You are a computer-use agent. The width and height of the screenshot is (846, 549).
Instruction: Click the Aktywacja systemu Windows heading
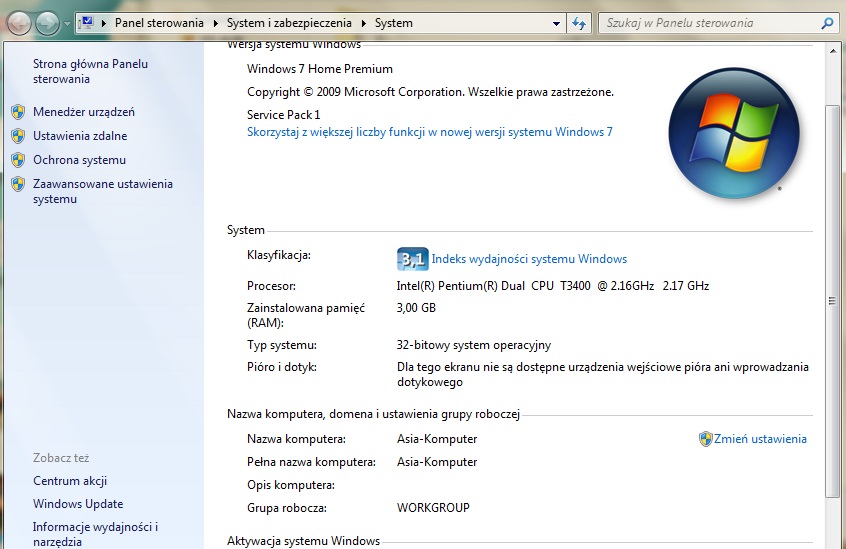tap(303, 541)
